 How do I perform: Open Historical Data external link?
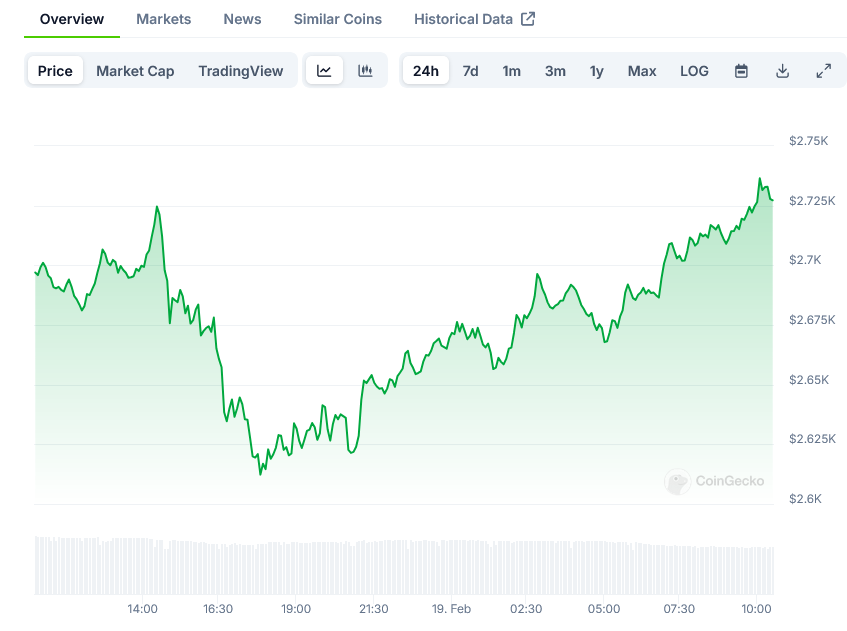pos(474,19)
